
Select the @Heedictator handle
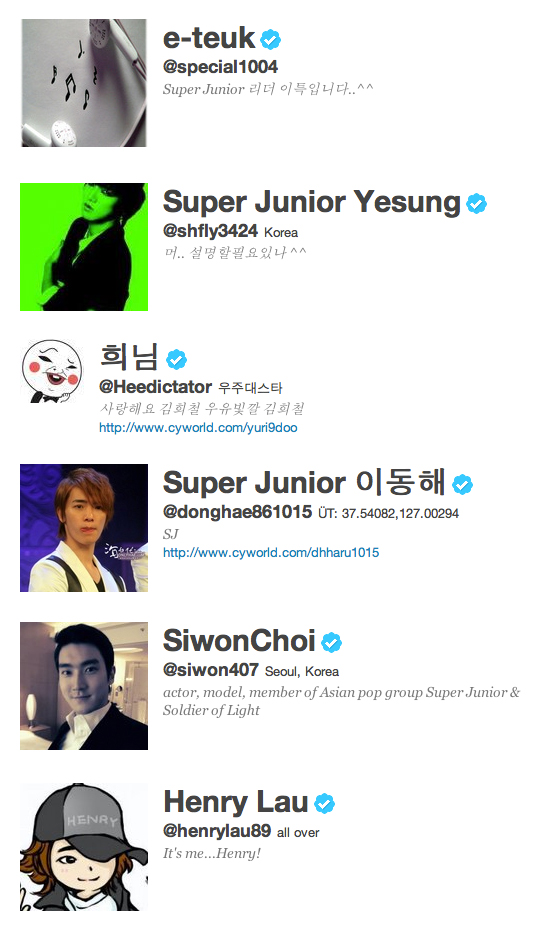click(x=155, y=387)
